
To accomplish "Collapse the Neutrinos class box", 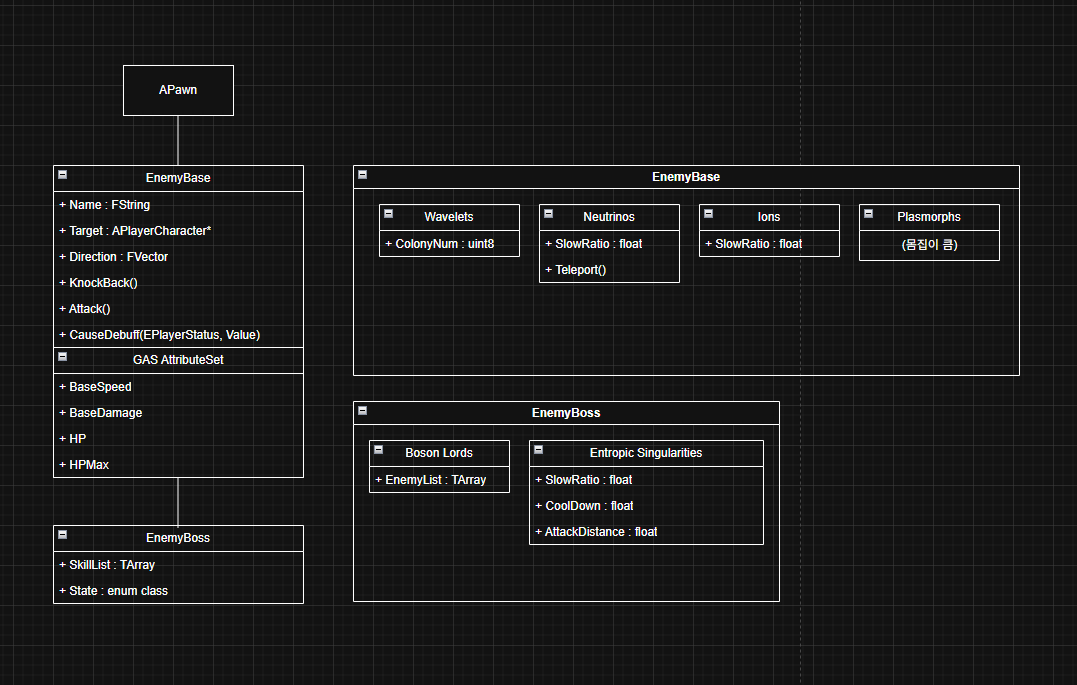I will point(549,214).
